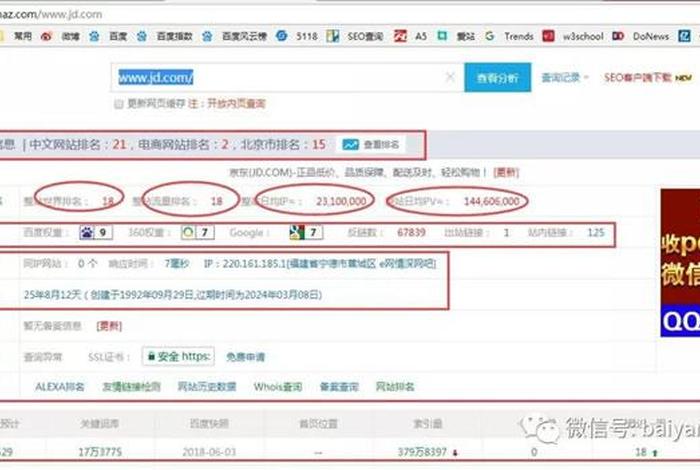Expand the 查询记录 dropdown
Image resolution: width=700 pixels, height=470 pixels.
point(565,78)
